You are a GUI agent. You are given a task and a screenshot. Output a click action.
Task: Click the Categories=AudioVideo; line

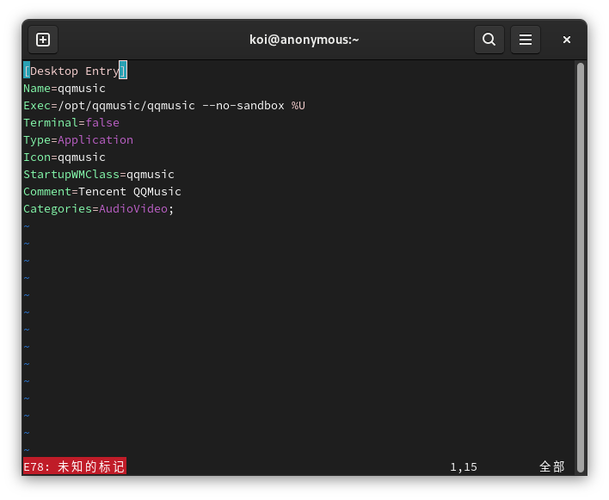click(99, 209)
